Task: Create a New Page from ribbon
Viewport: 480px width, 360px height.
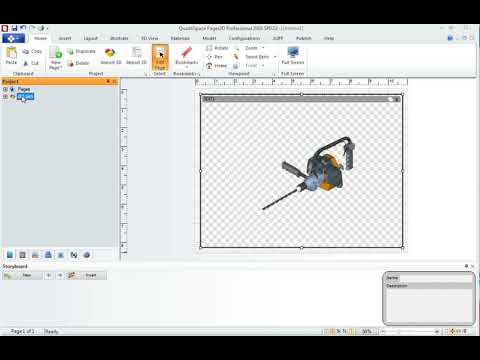Action: (x=56, y=57)
